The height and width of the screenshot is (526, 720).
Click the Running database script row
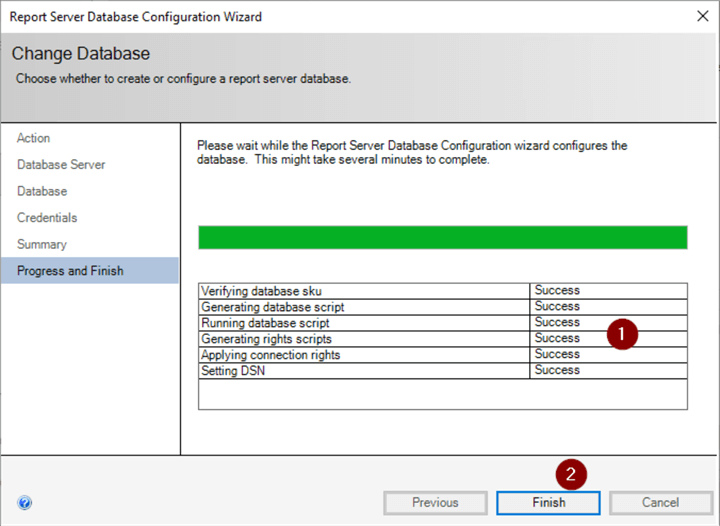coord(363,323)
